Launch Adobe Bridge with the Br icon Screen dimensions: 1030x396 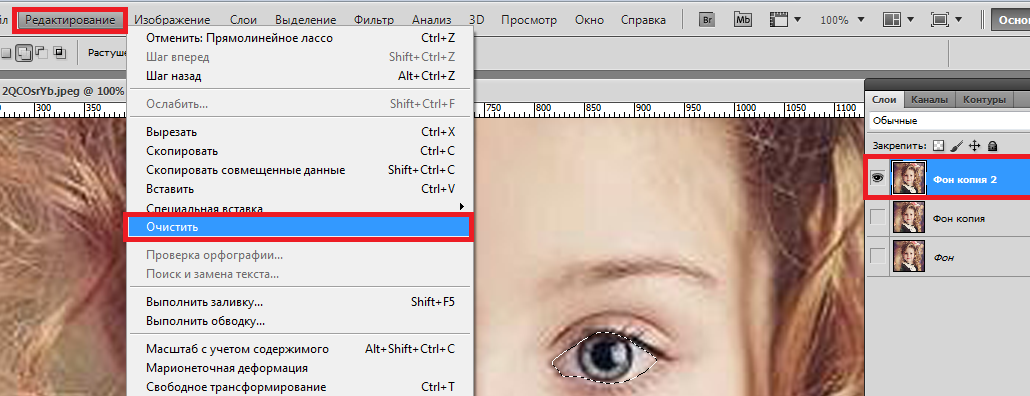click(x=707, y=20)
